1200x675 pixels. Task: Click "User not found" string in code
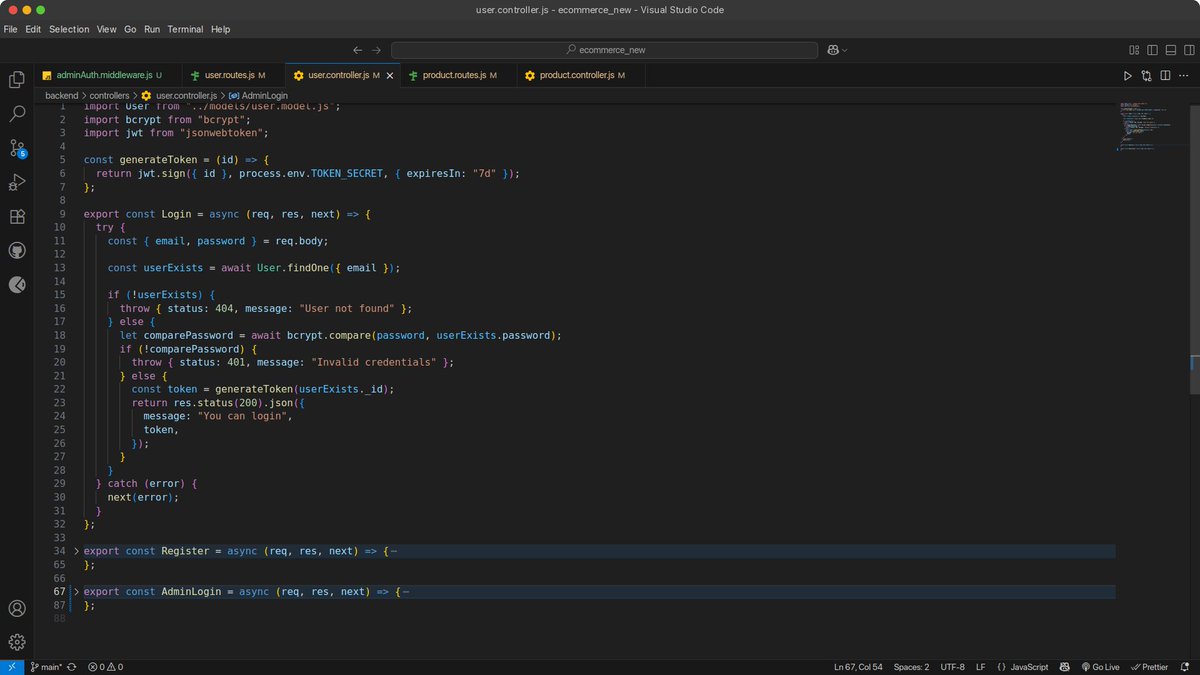(x=347, y=308)
